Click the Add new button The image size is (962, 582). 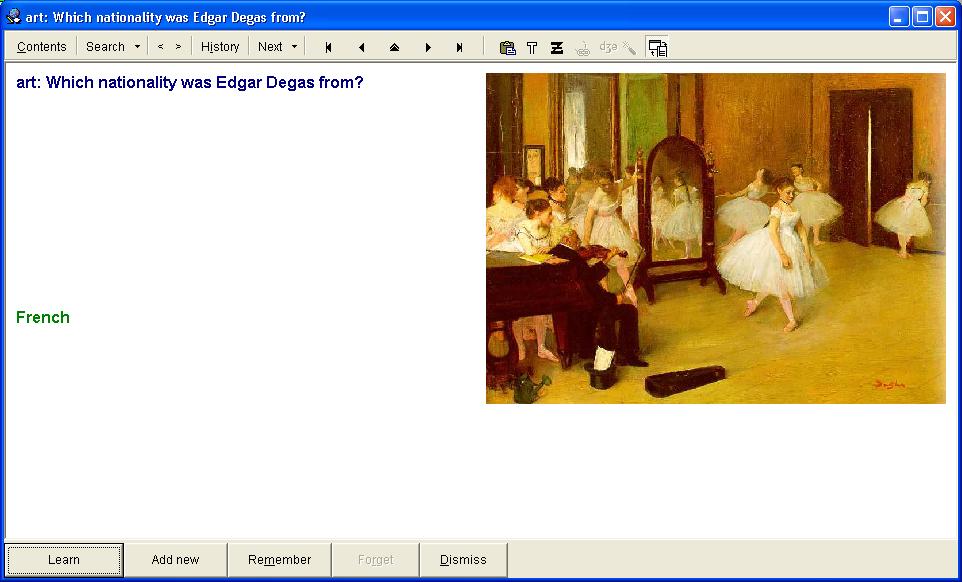pyautogui.click(x=175, y=560)
